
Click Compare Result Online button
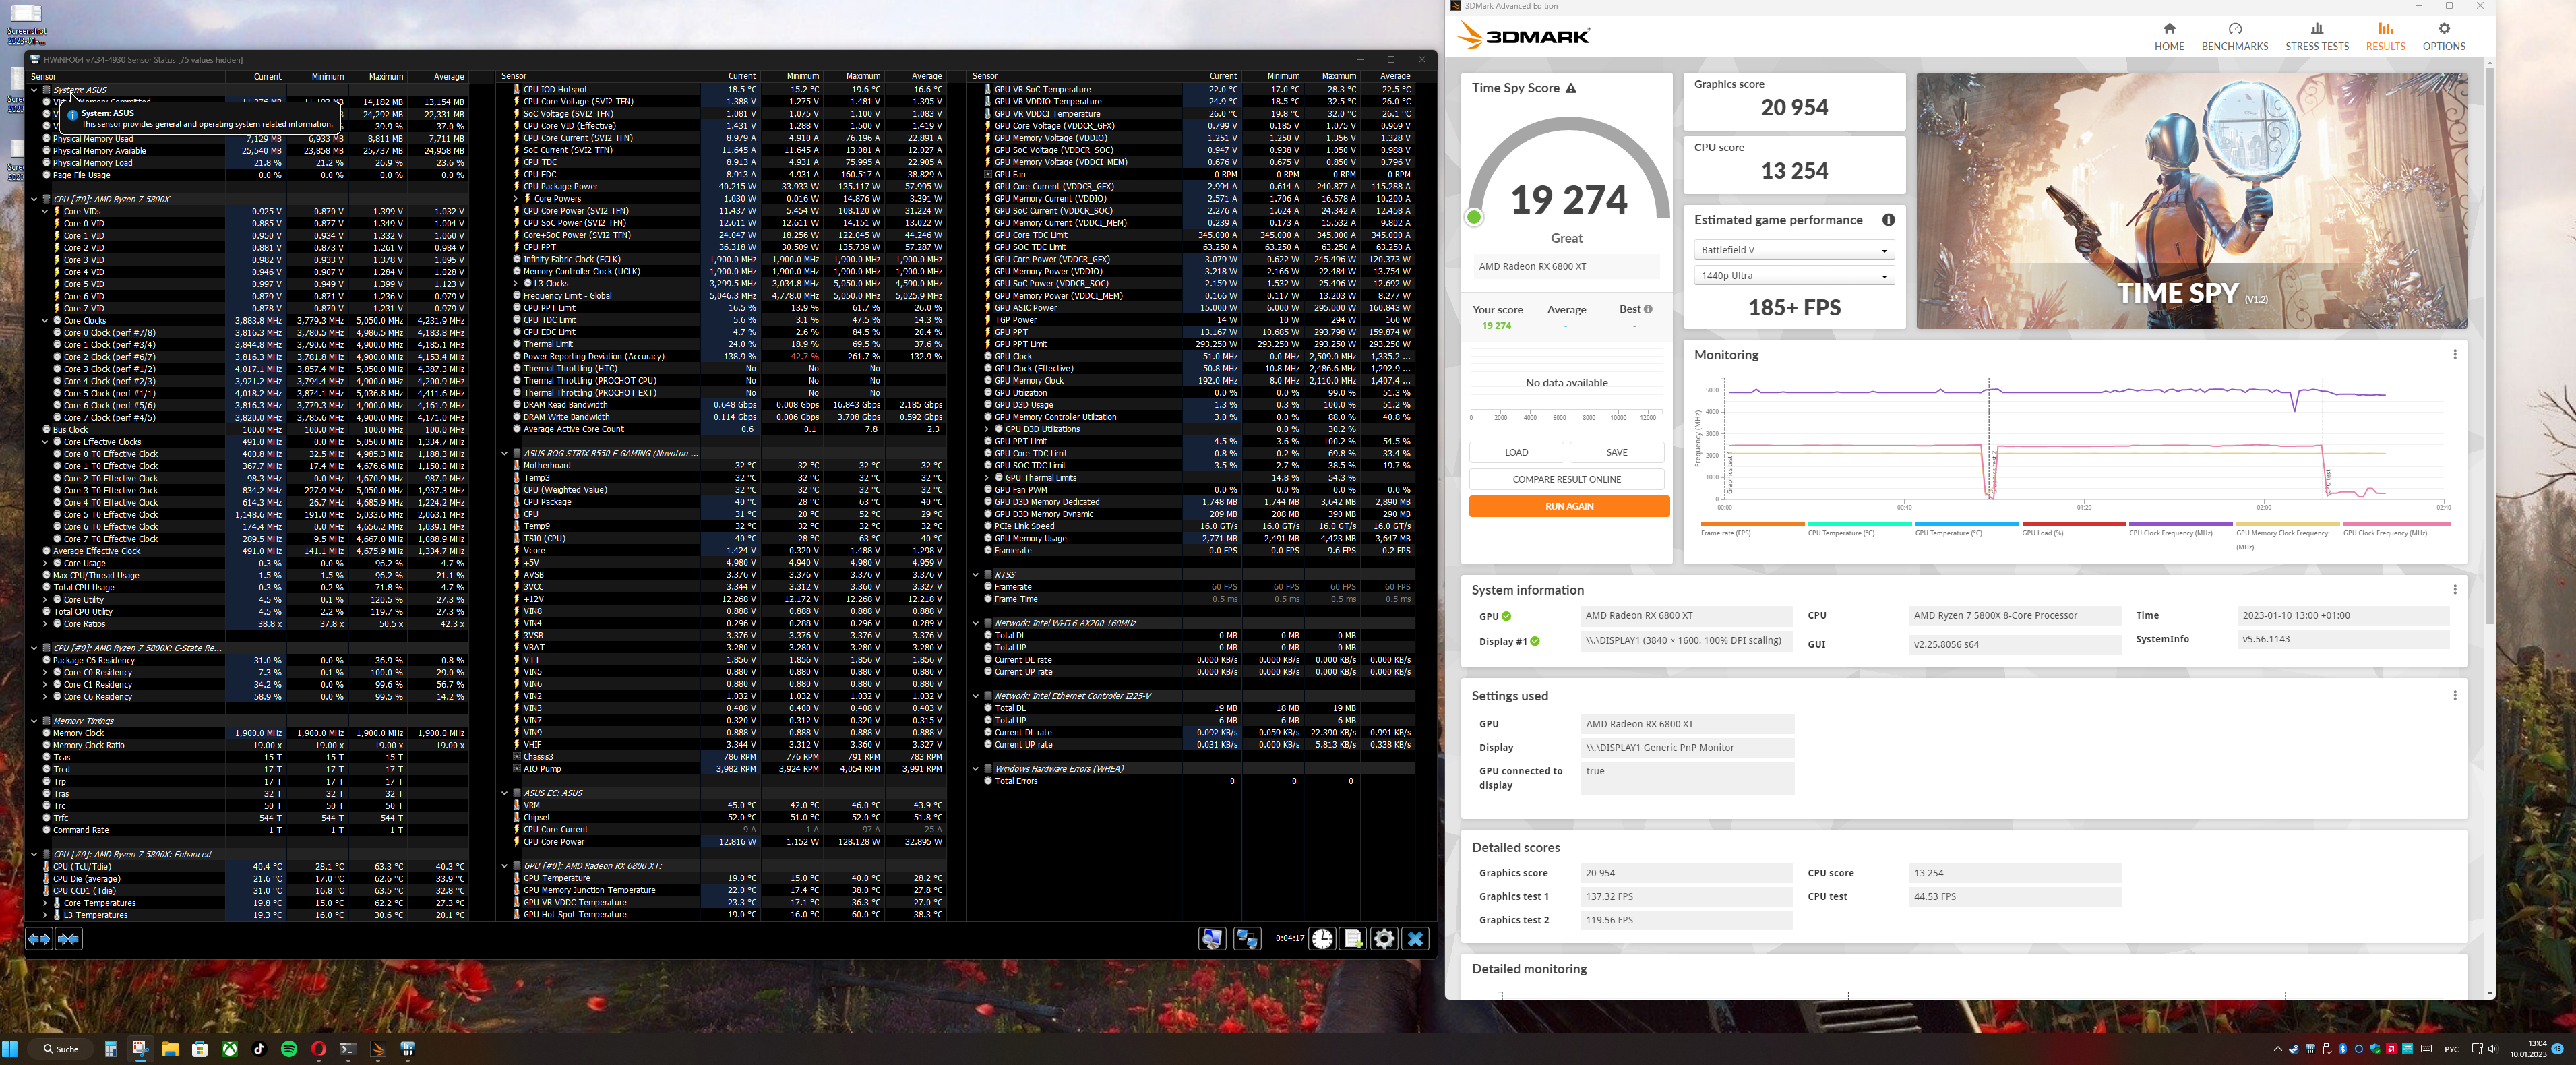click(x=1566, y=479)
